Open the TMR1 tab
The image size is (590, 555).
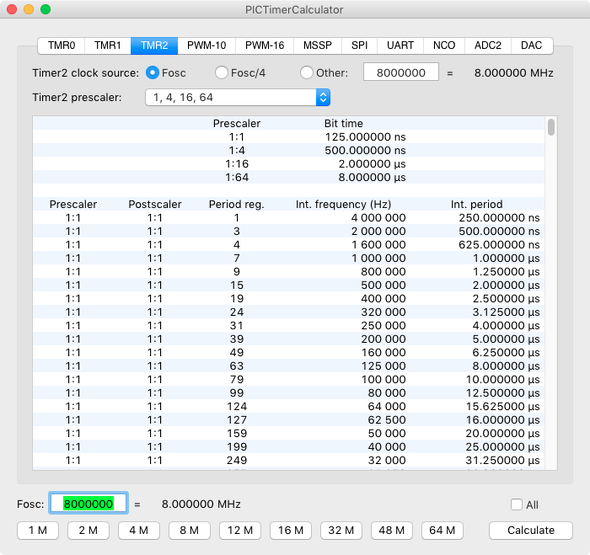click(108, 46)
